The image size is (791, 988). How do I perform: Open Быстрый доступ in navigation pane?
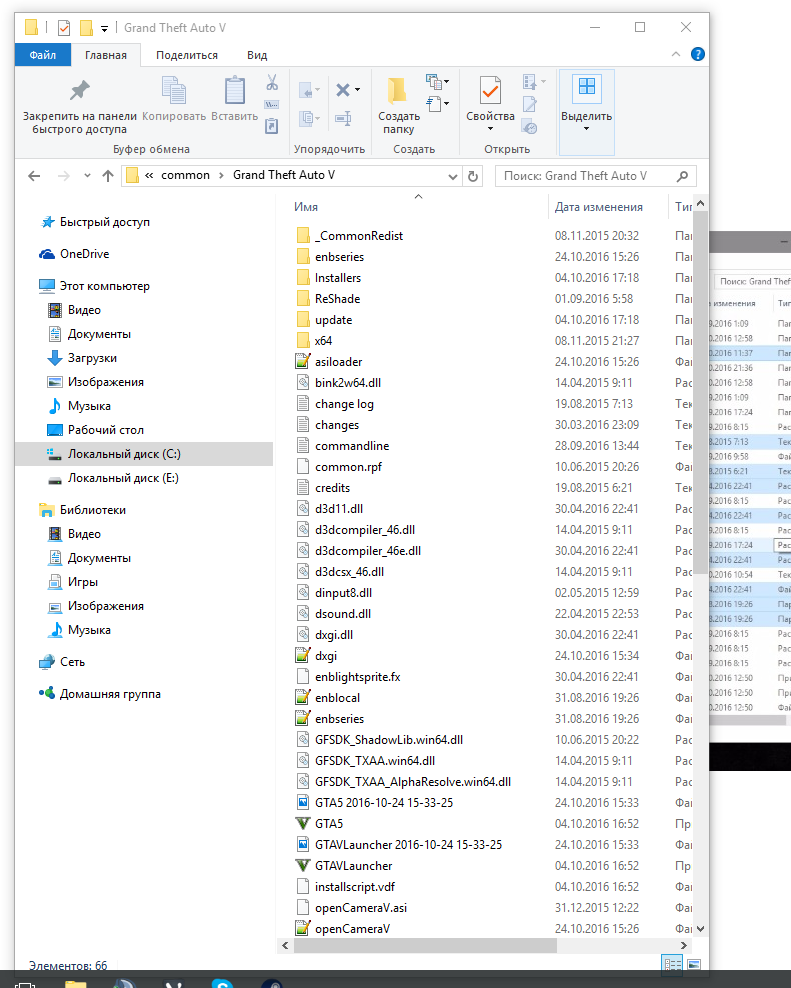pos(105,222)
